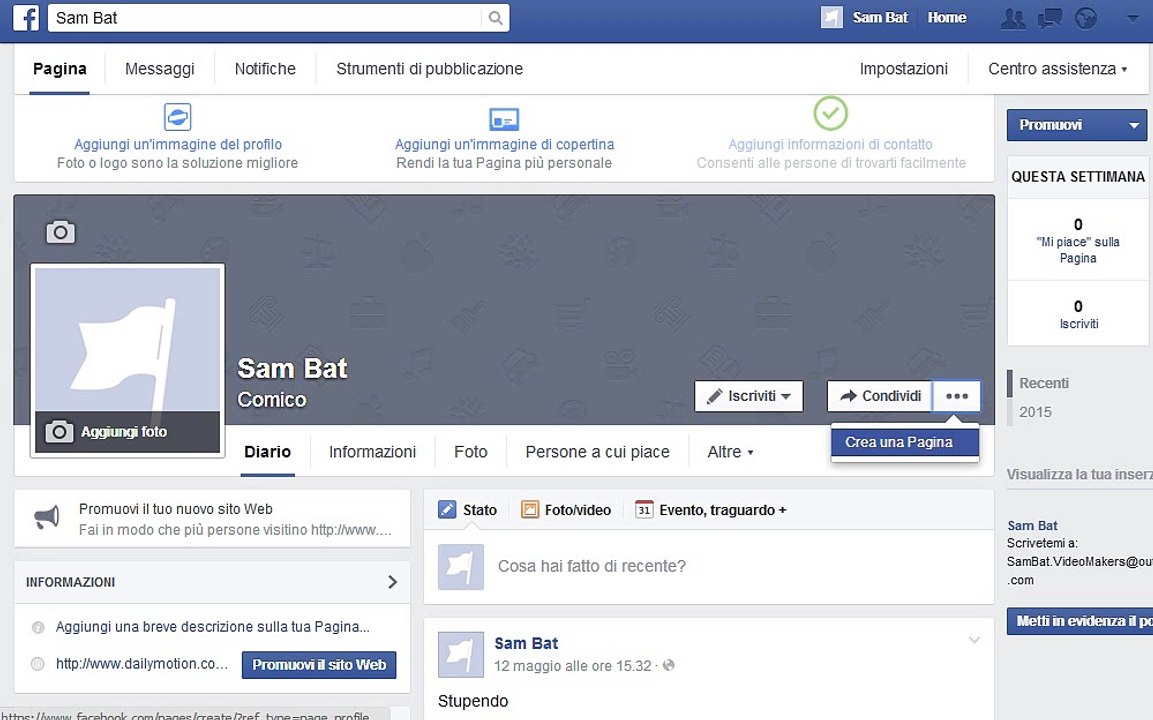Viewport: 1153px width, 720px height.
Task: Select the Diario tab
Action: [268, 452]
